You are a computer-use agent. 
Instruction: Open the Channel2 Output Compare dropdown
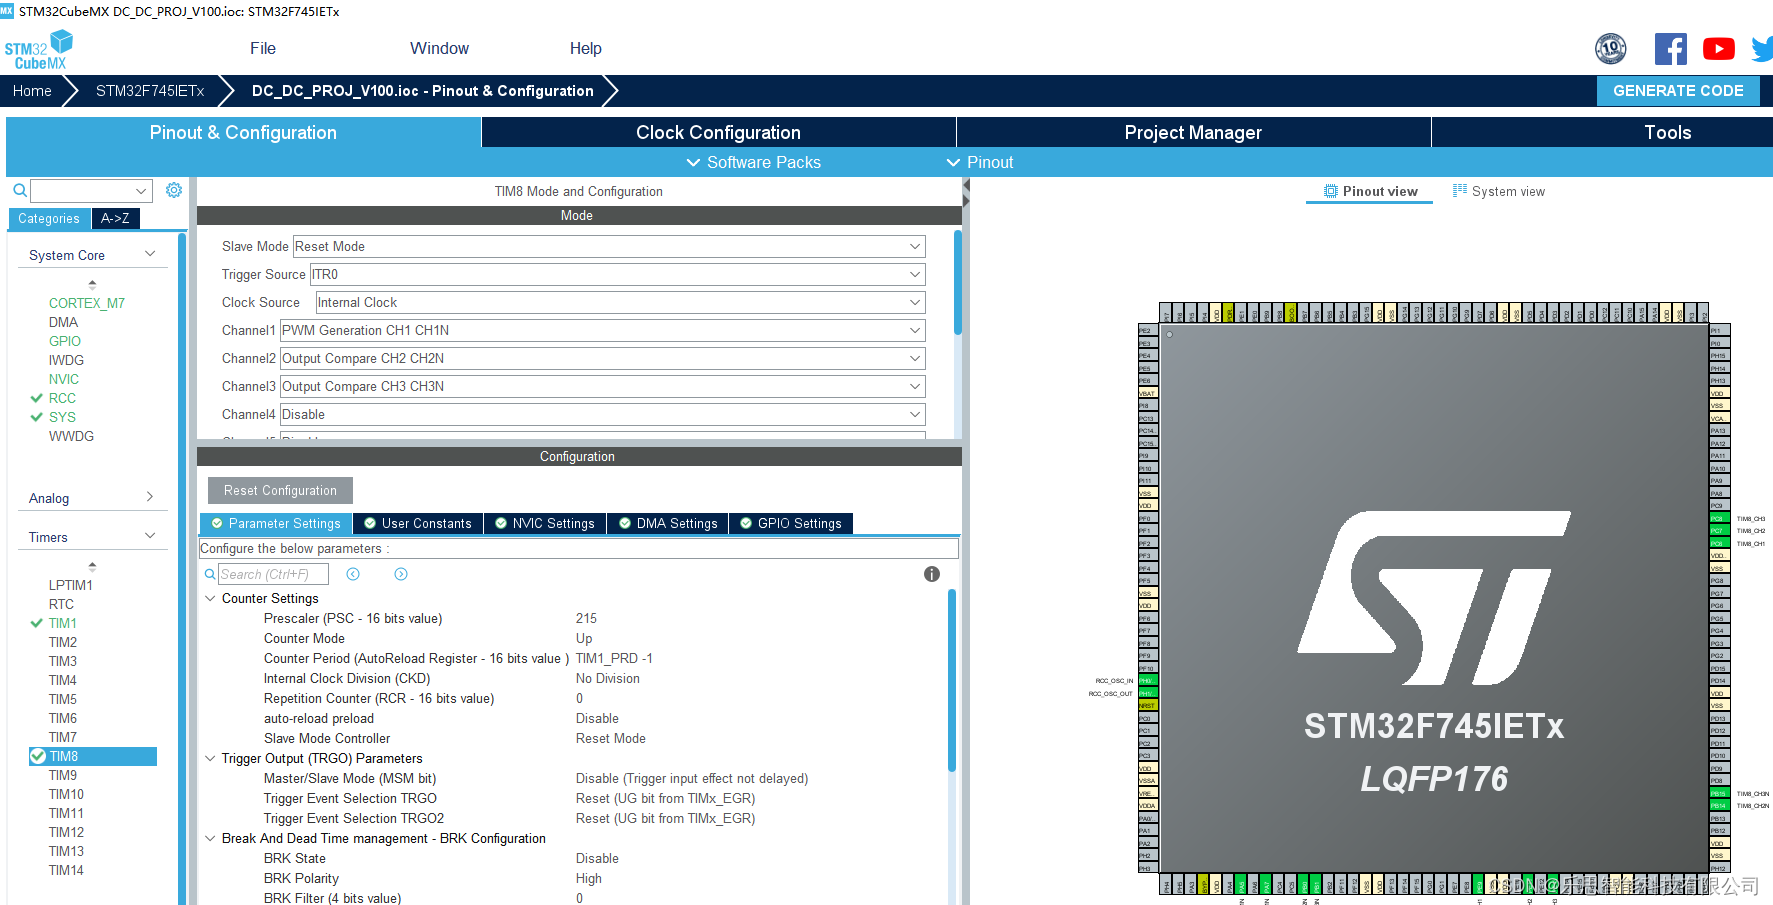tap(602, 358)
